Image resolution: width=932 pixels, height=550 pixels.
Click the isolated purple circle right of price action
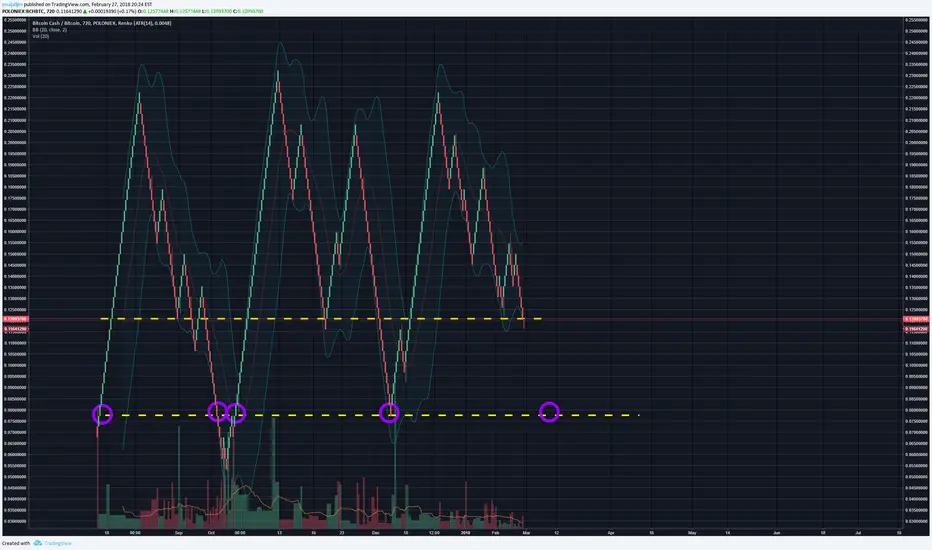click(x=549, y=412)
